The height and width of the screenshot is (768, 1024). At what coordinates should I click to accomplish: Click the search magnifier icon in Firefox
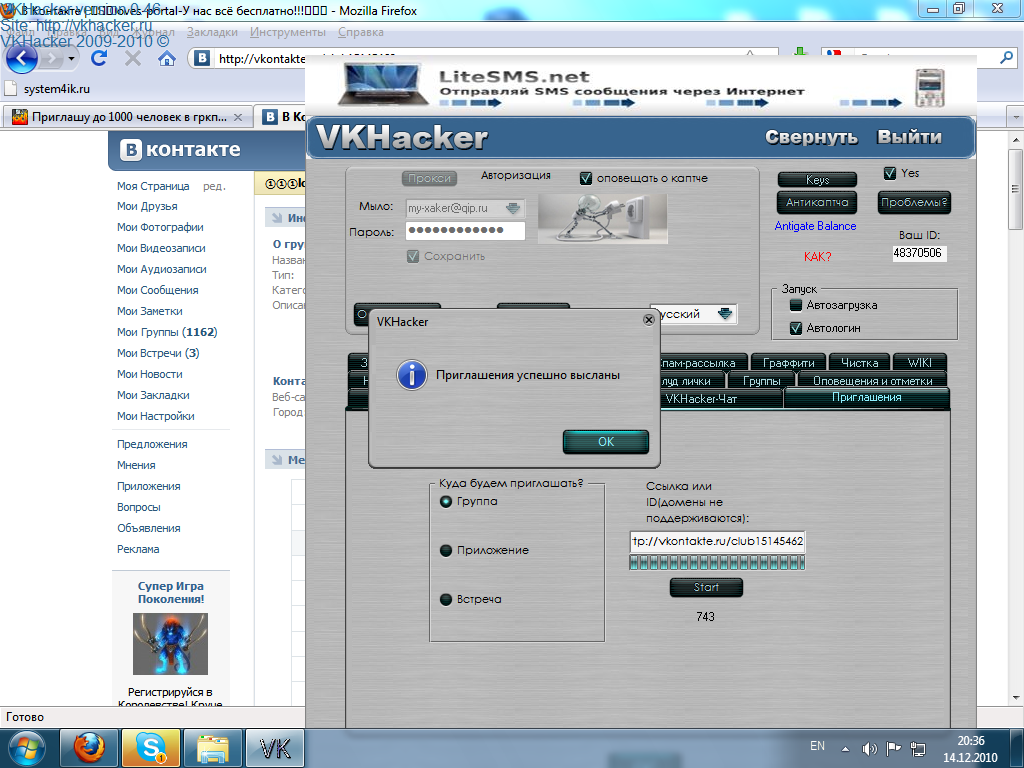pos(1006,58)
